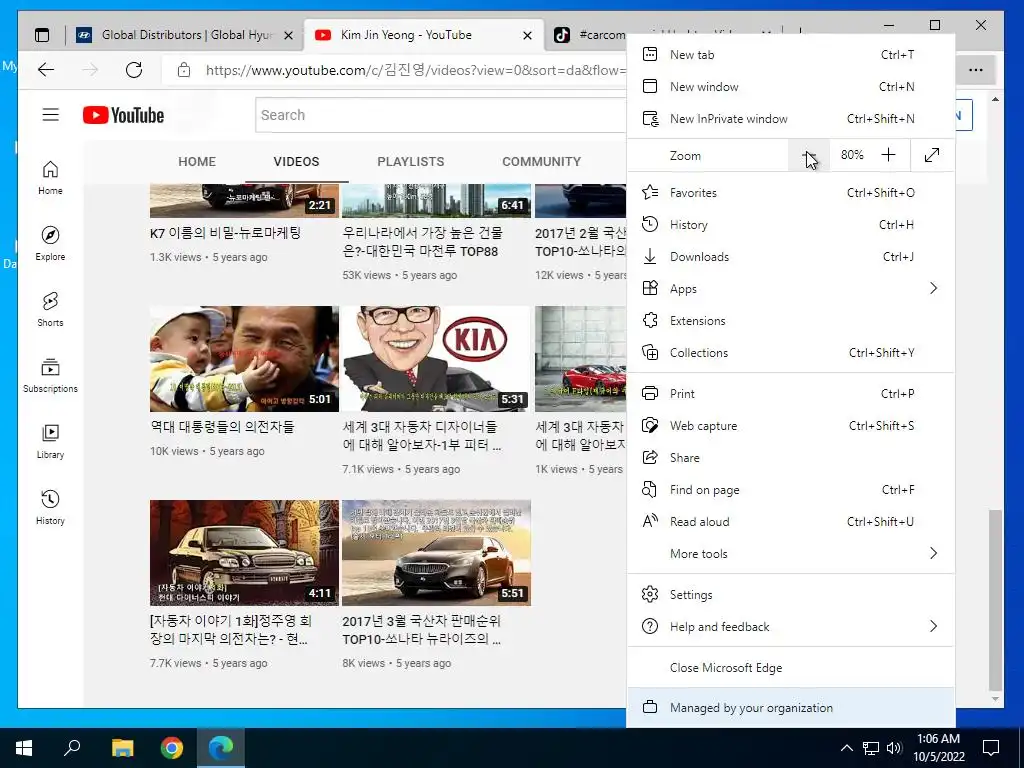
Task: Refresh the YouTube page
Action: tap(134, 70)
